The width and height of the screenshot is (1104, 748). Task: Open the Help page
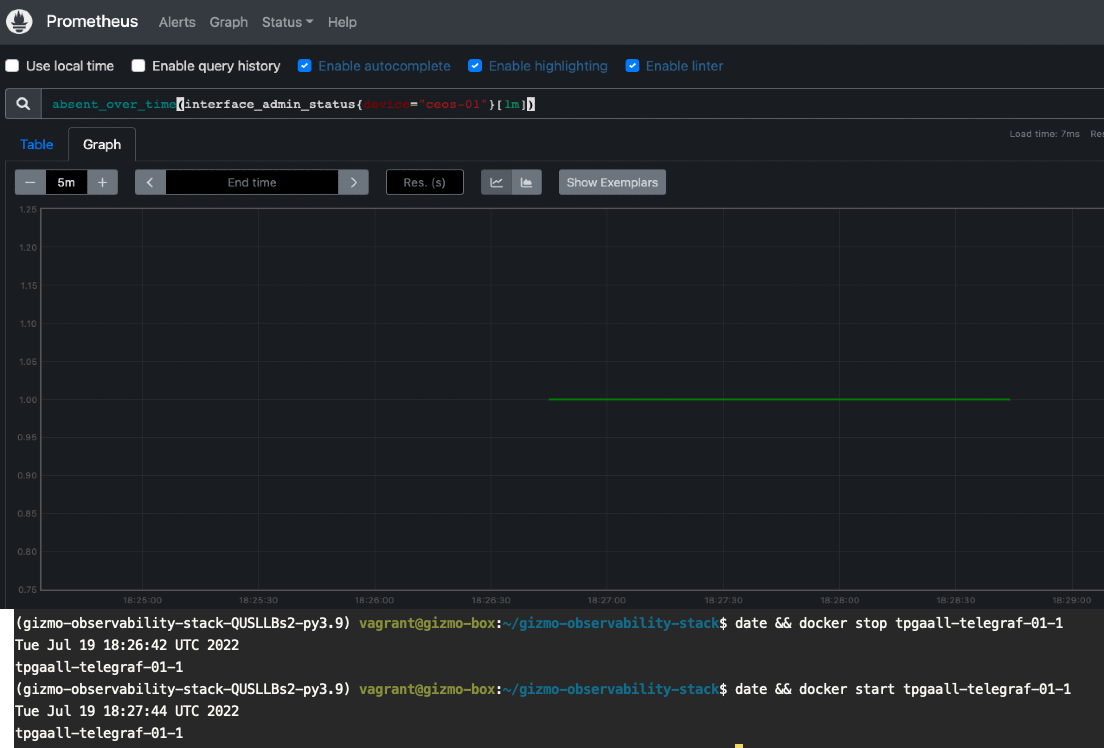(342, 22)
